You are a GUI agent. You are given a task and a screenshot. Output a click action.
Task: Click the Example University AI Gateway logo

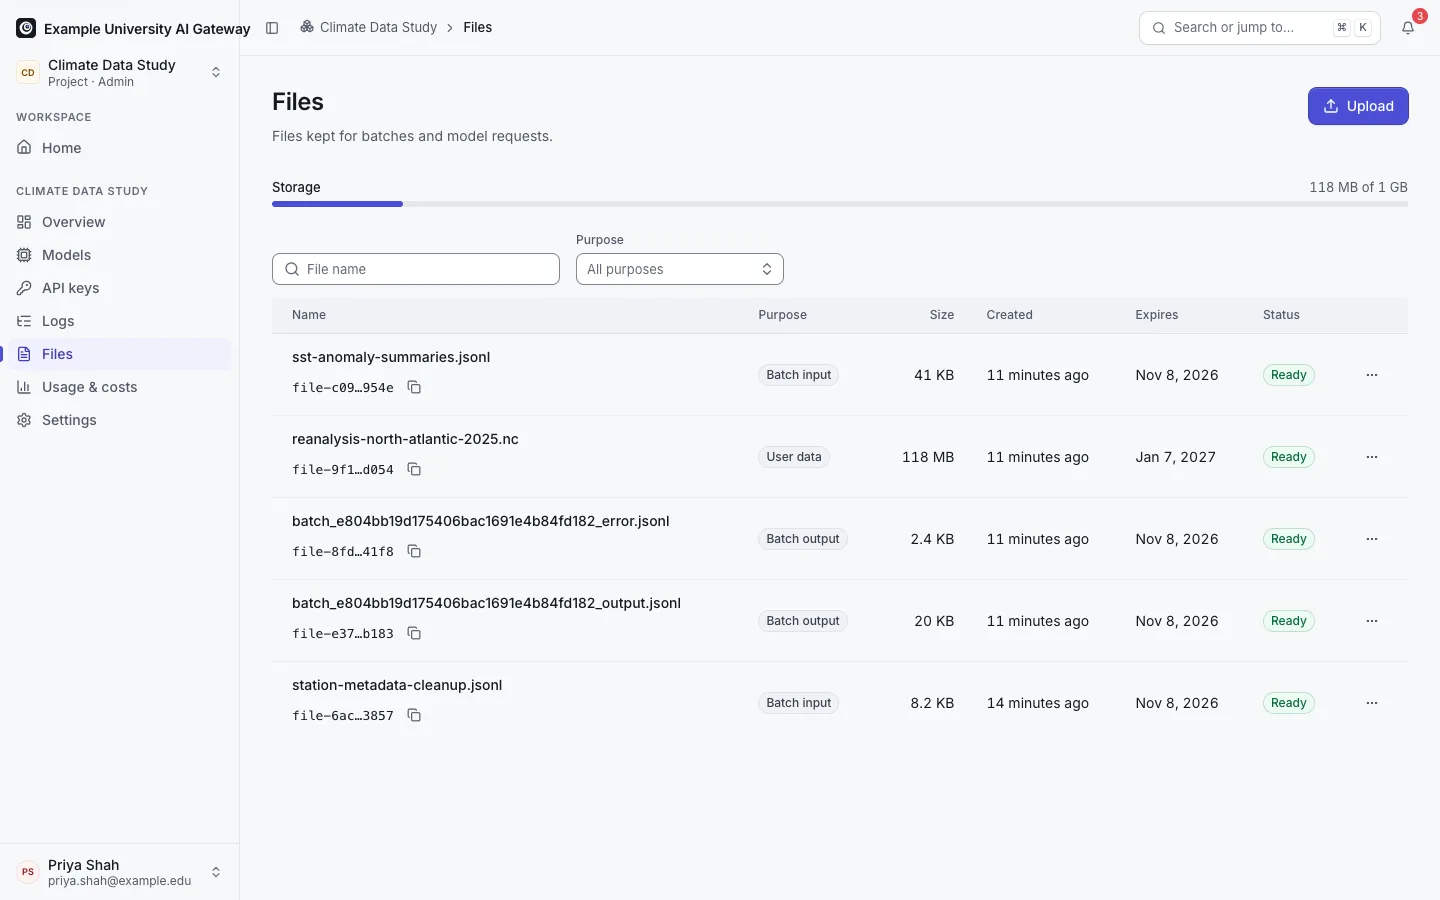coord(26,28)
